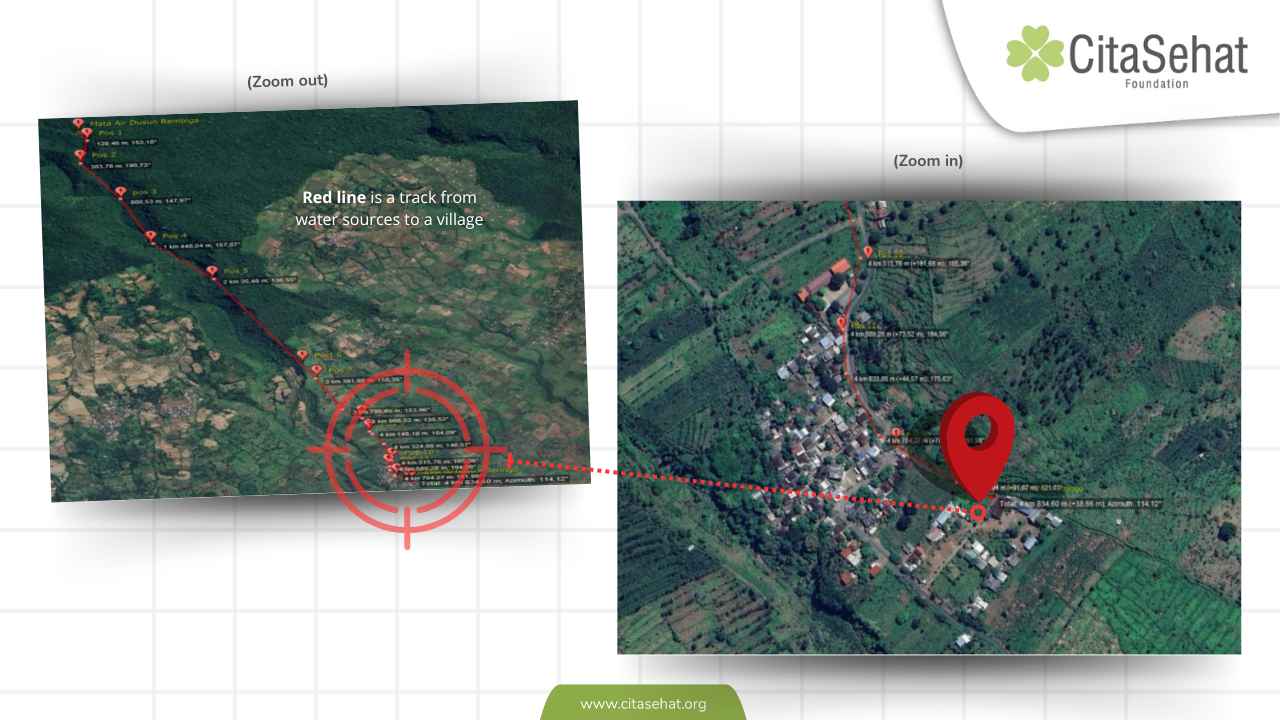The height and width of the screenshot is (720, 1280).
Task: Click pin beside orange-roofed building
Action: click(842, 323)
